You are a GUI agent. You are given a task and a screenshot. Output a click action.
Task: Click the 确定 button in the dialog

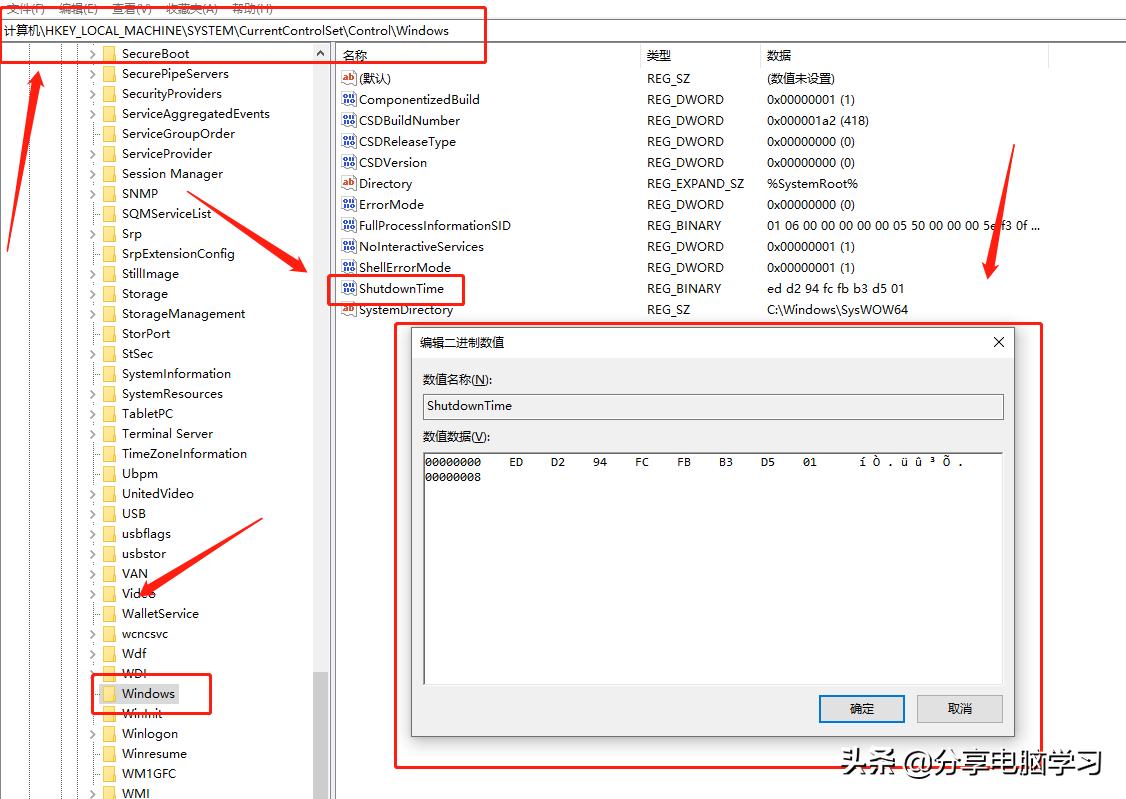tap(861, 708)
